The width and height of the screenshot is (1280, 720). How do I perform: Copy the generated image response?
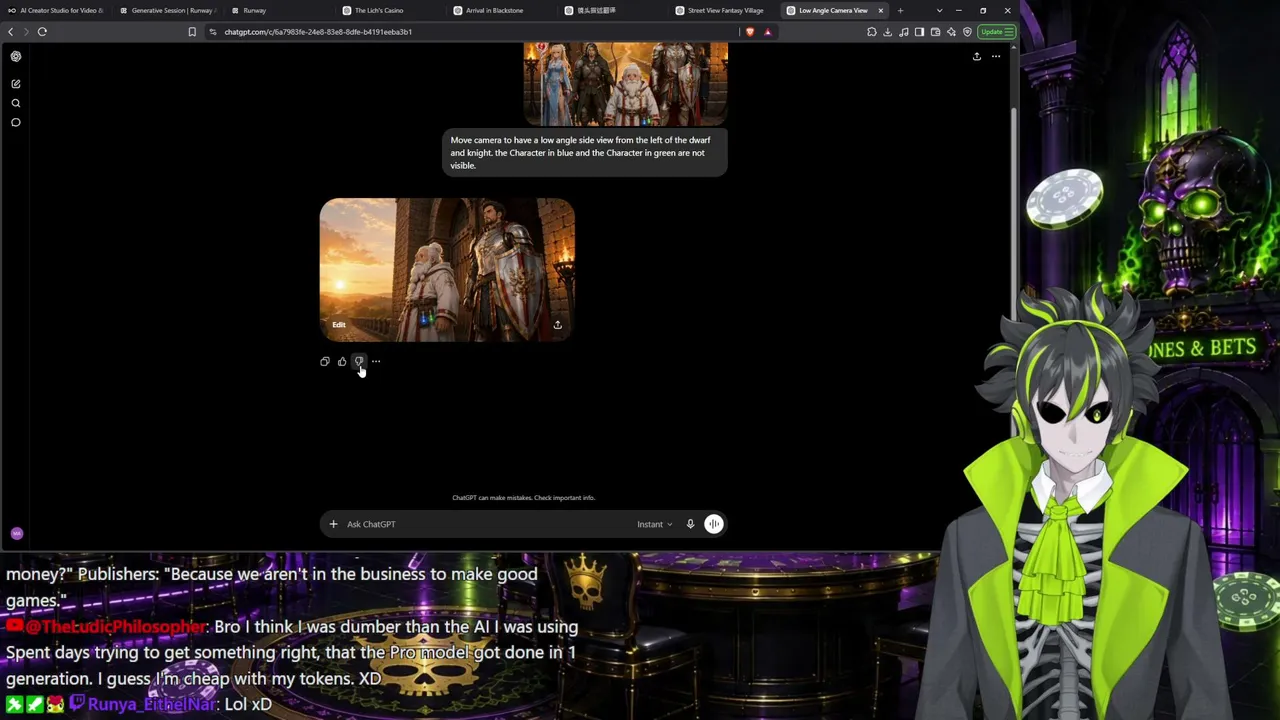[325, 362]
